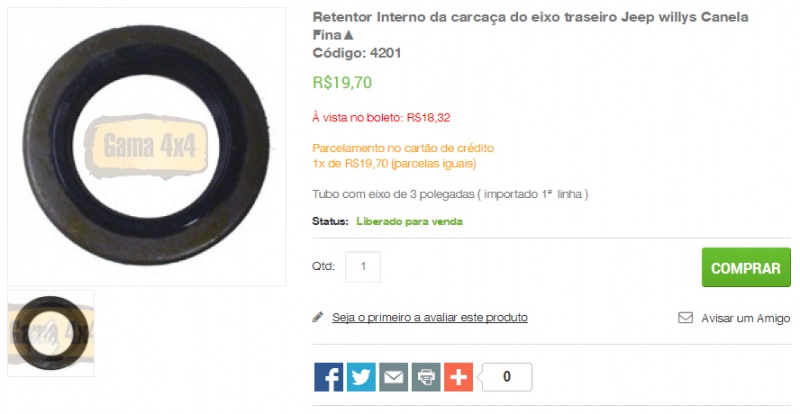Screen dimensions: 800x414
Task: Click the Qtd quantity input field
Action: pyautogui.click(x=363, y=266)
